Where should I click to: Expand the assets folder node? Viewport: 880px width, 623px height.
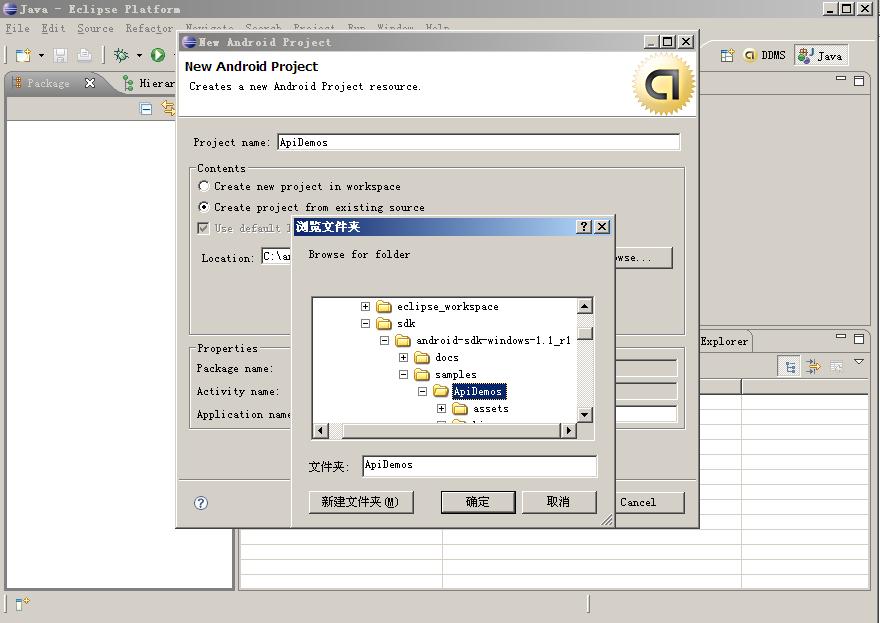click(x=442, y=408)
